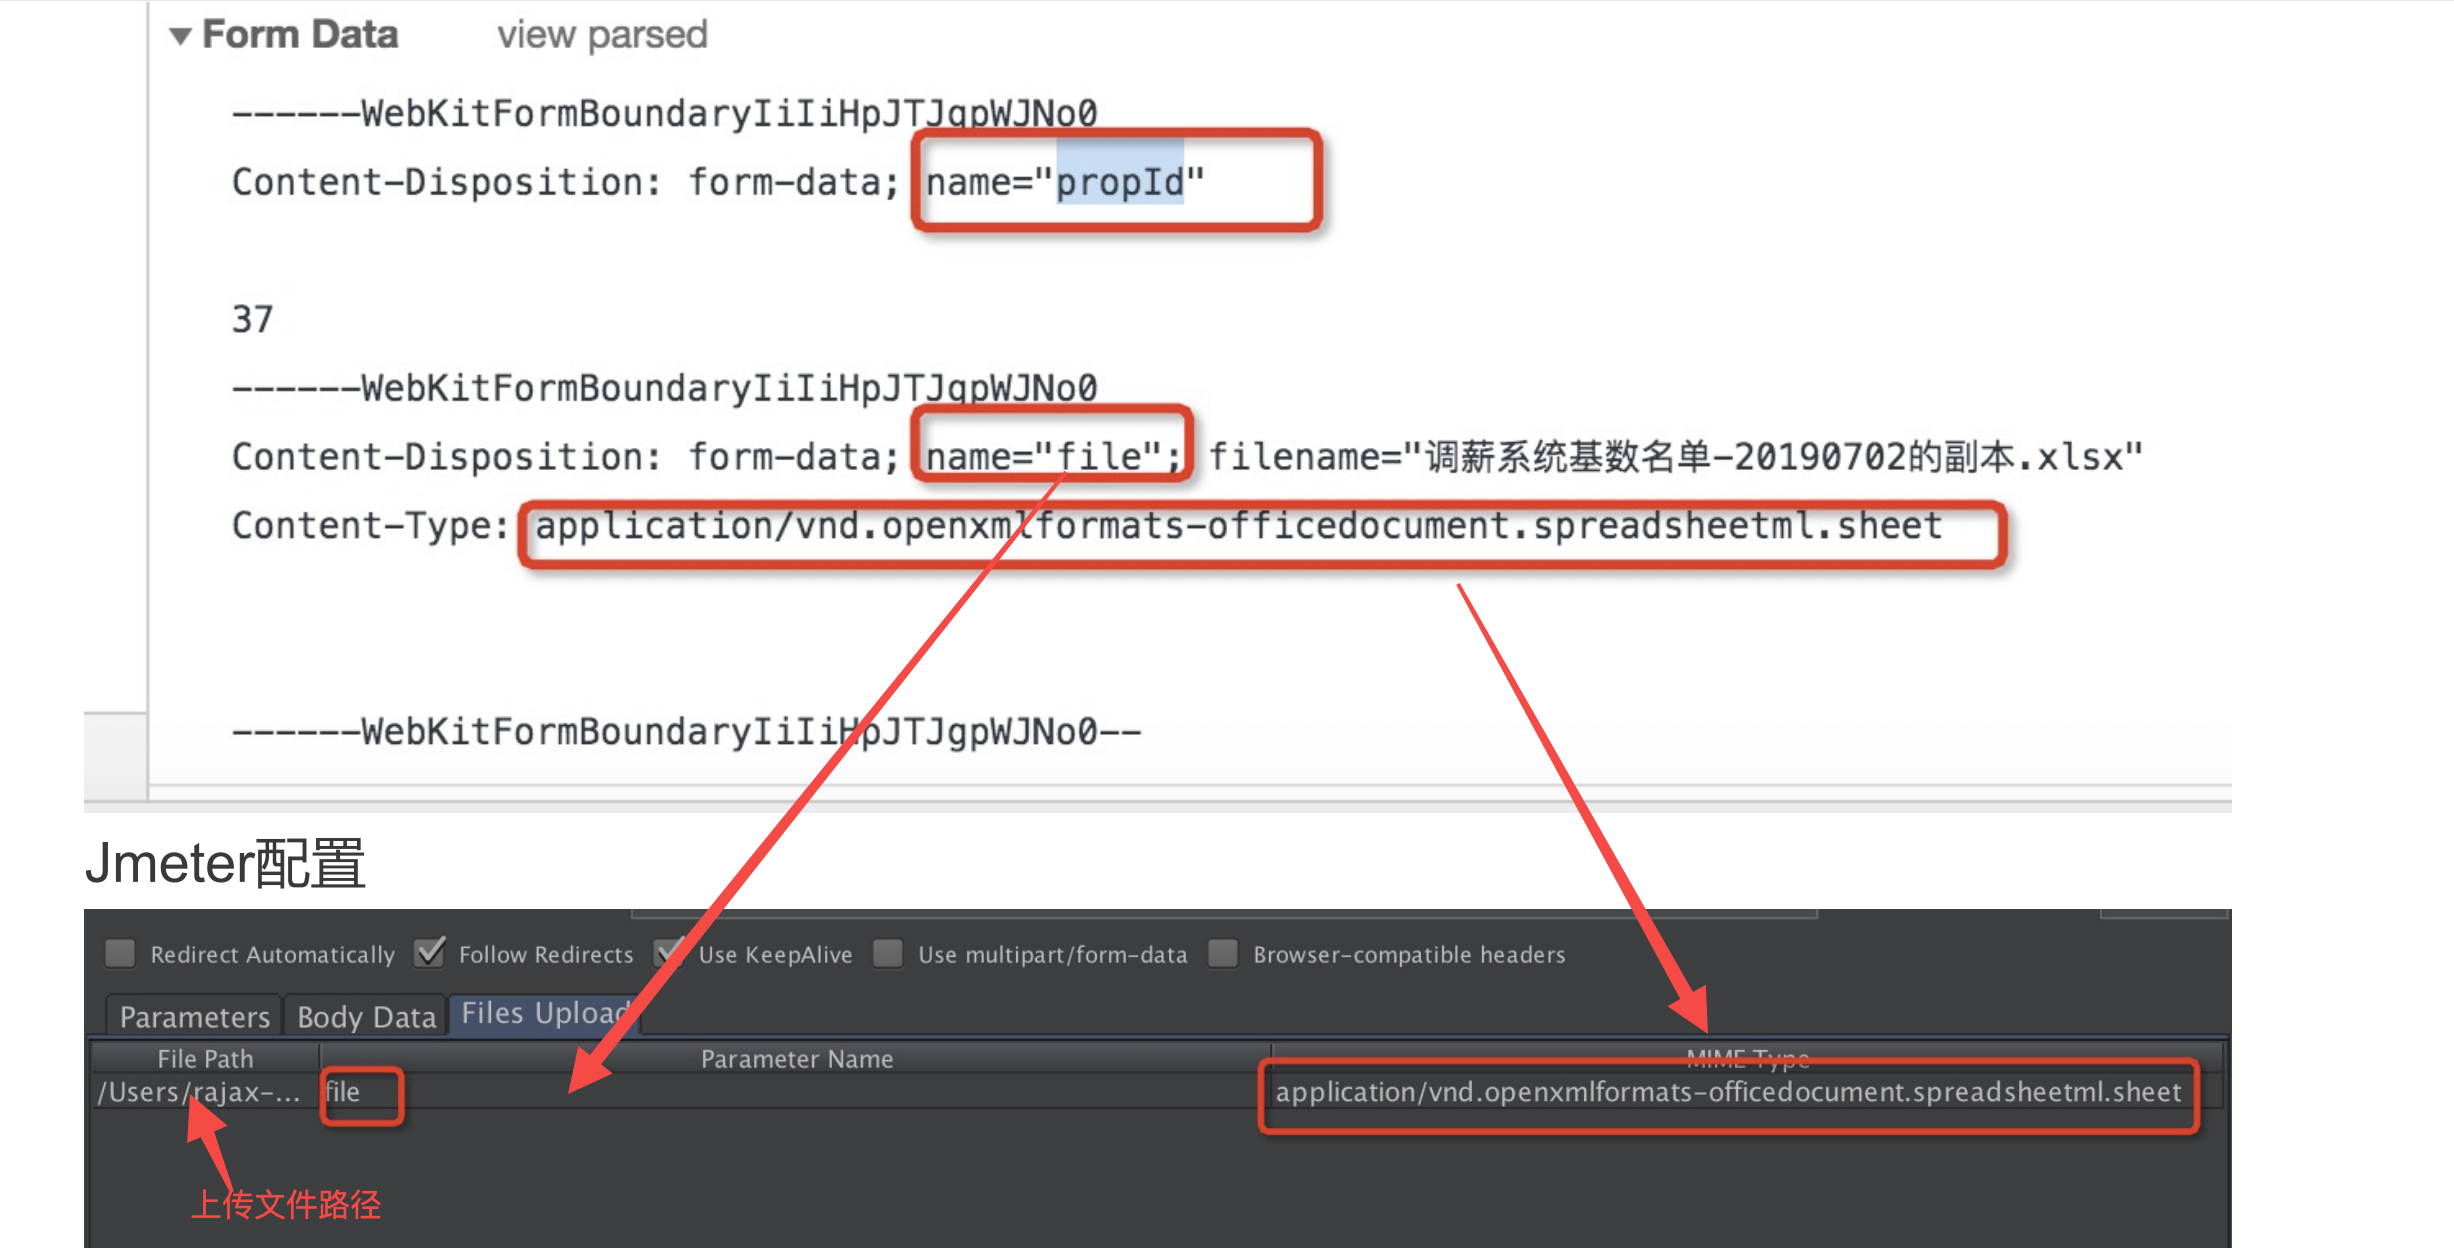Tick Browser-compatible headers checkbox
The height and width of the screenshot is (1248, 2454).
pyautogui.click(x=1223, y=953)
